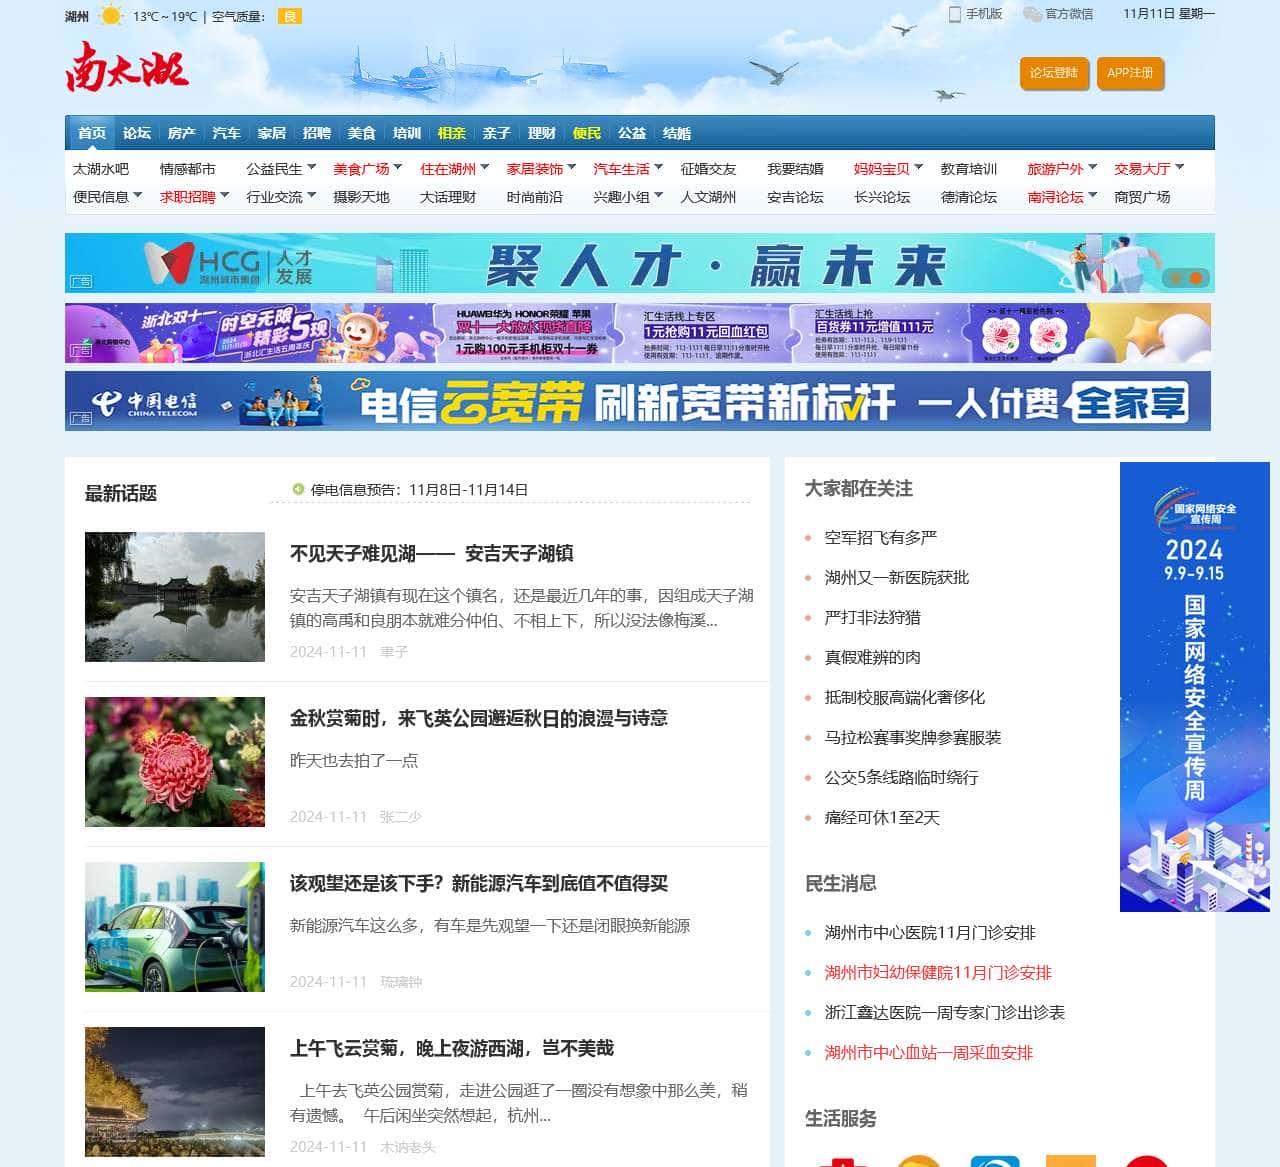Viewport: 1280px width, 1167px height.
Task: Open the 国家网络安全宣传周 side banner
Action: click(1195, 687)
